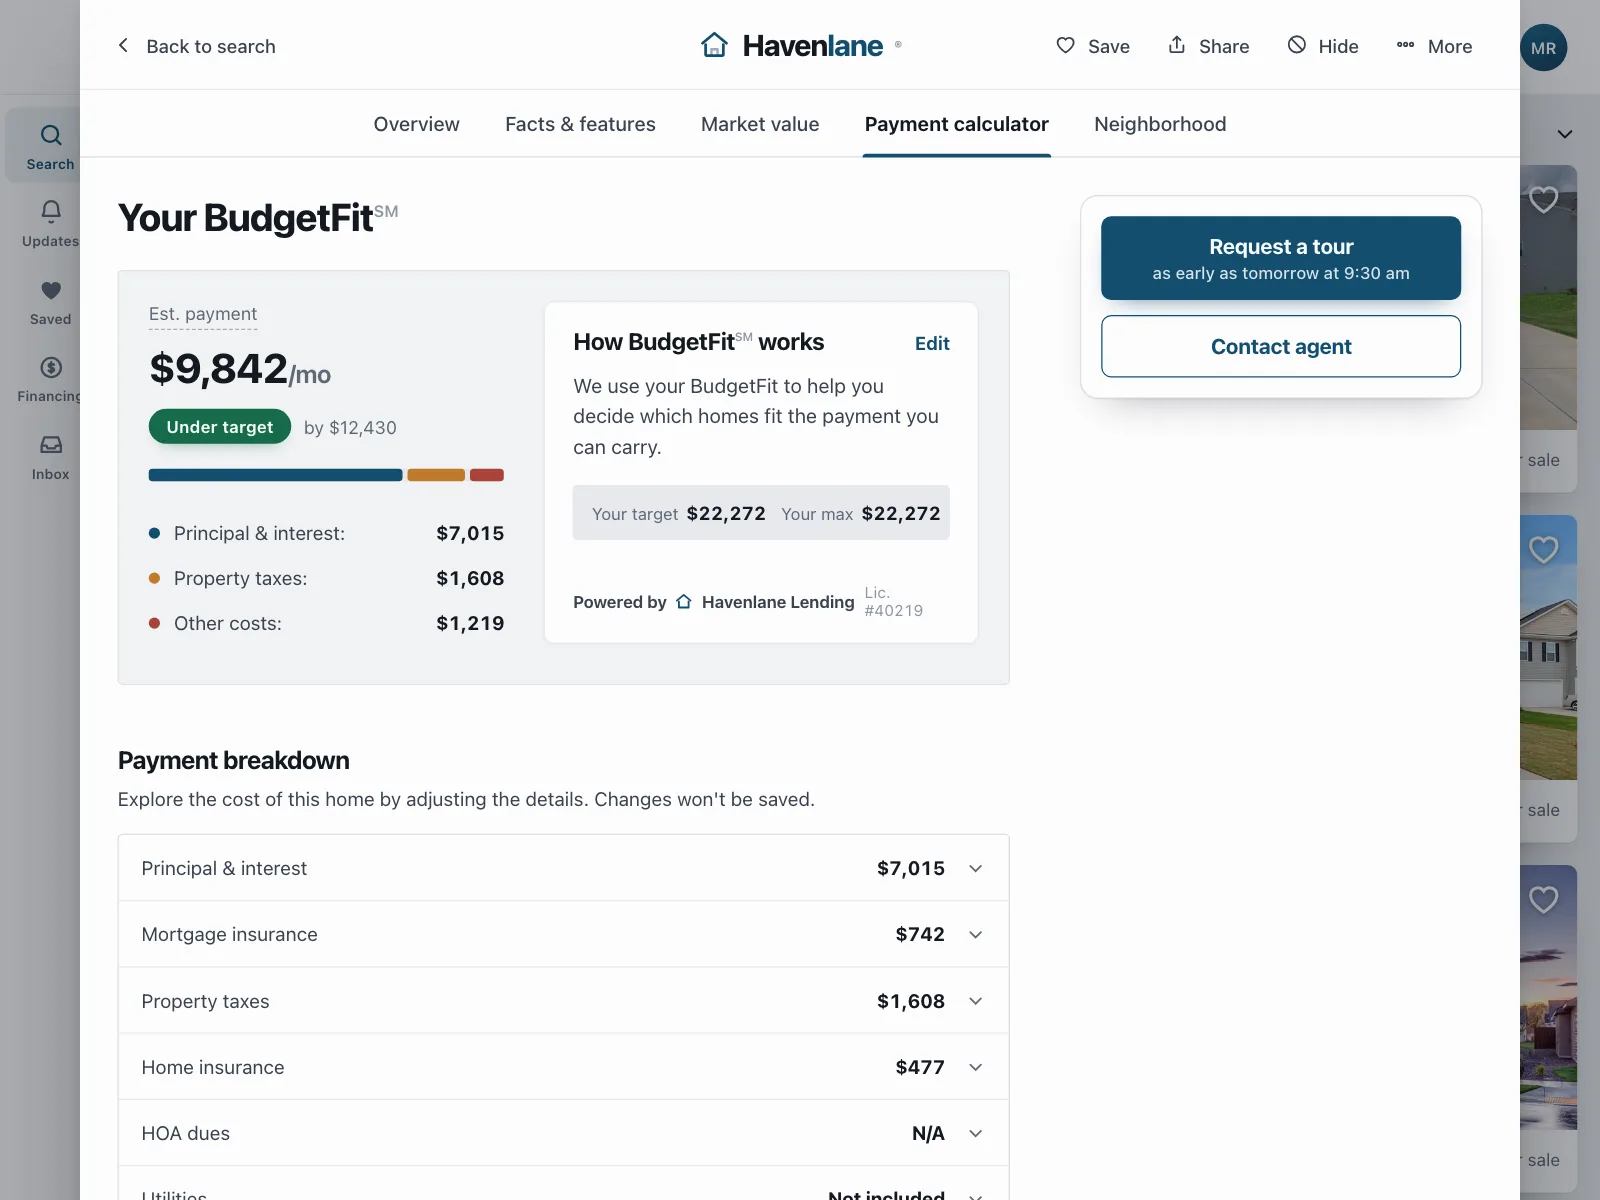Open Saved homes in the sidebar

point(50,301)
